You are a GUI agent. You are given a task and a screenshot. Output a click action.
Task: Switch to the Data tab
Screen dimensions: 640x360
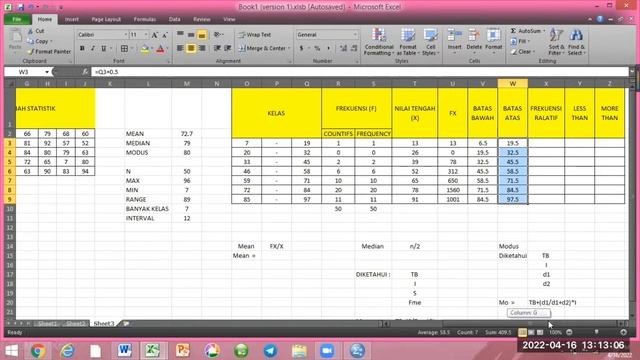[175, 19]
